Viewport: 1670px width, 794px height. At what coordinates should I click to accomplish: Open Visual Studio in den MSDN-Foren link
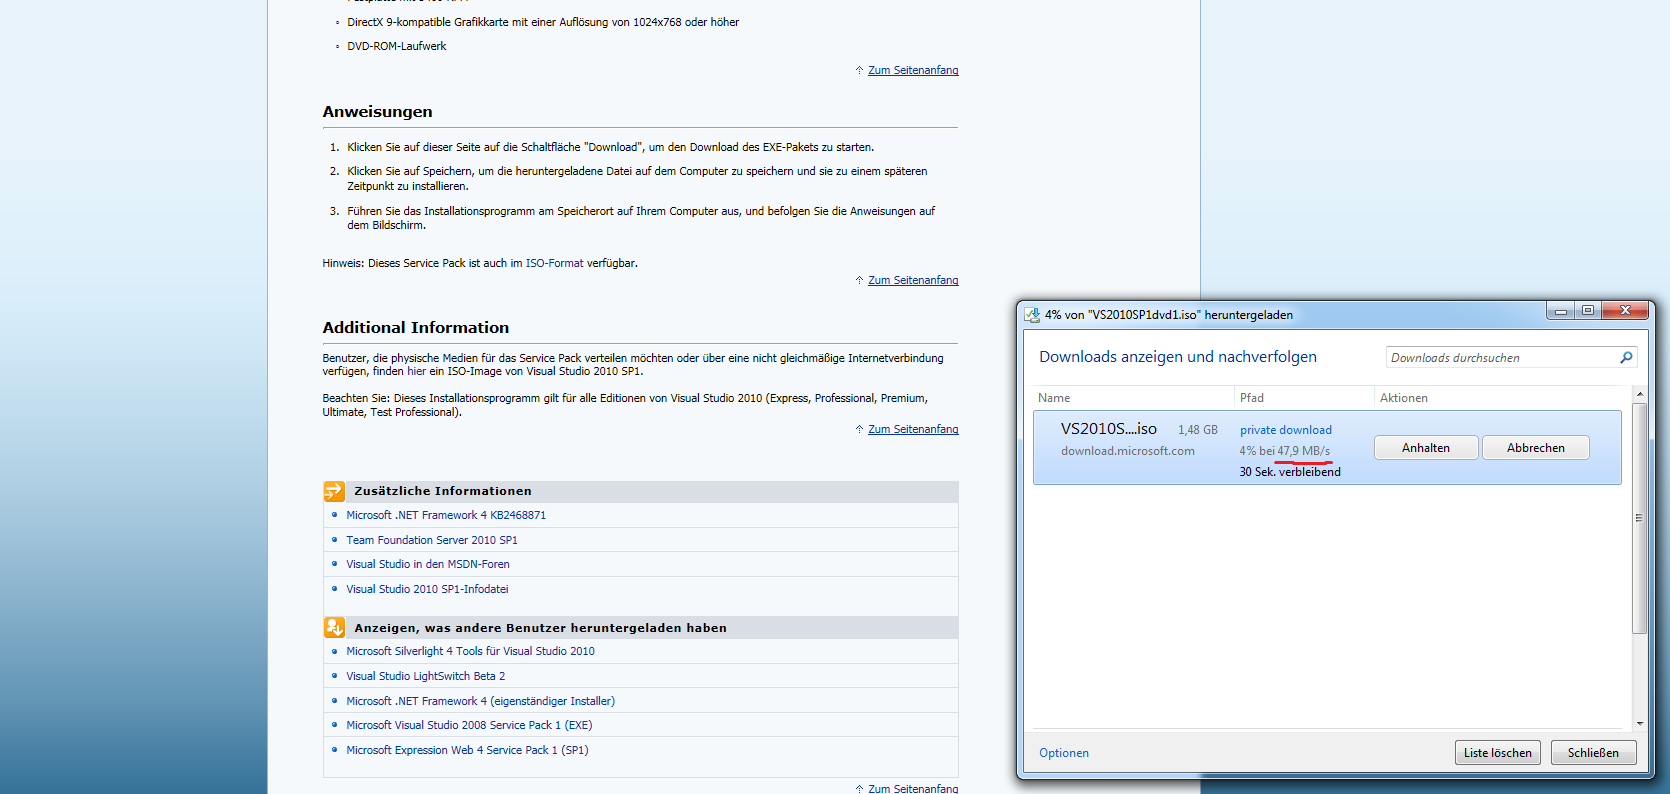428,564
